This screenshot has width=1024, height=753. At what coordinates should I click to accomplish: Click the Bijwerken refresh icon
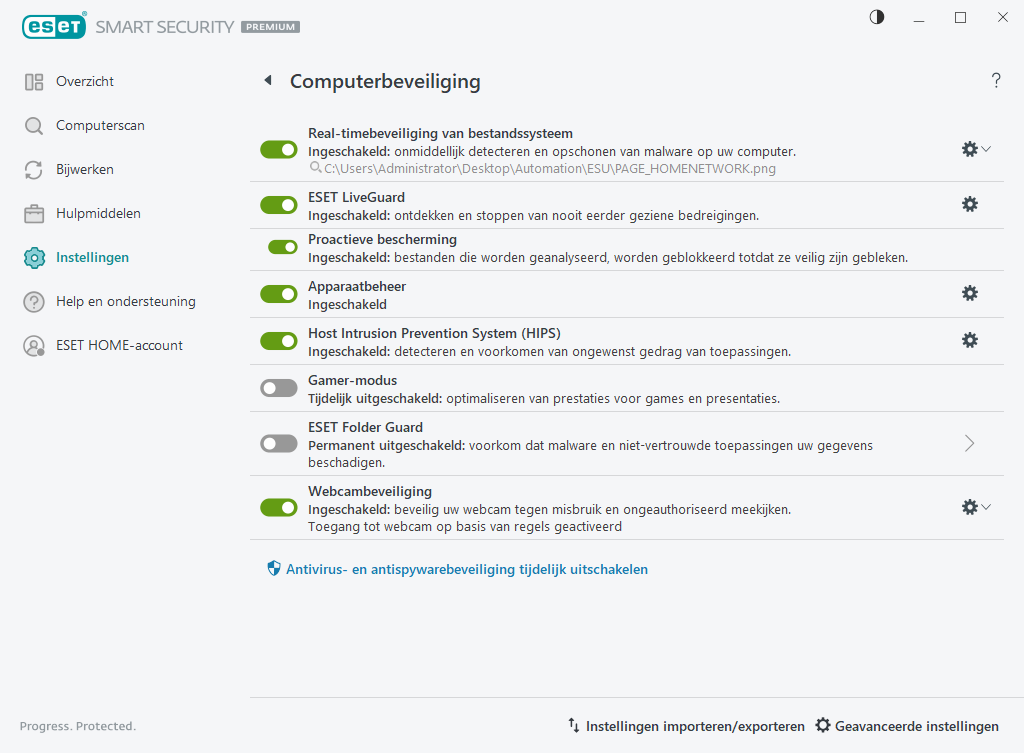click(34, 169)
